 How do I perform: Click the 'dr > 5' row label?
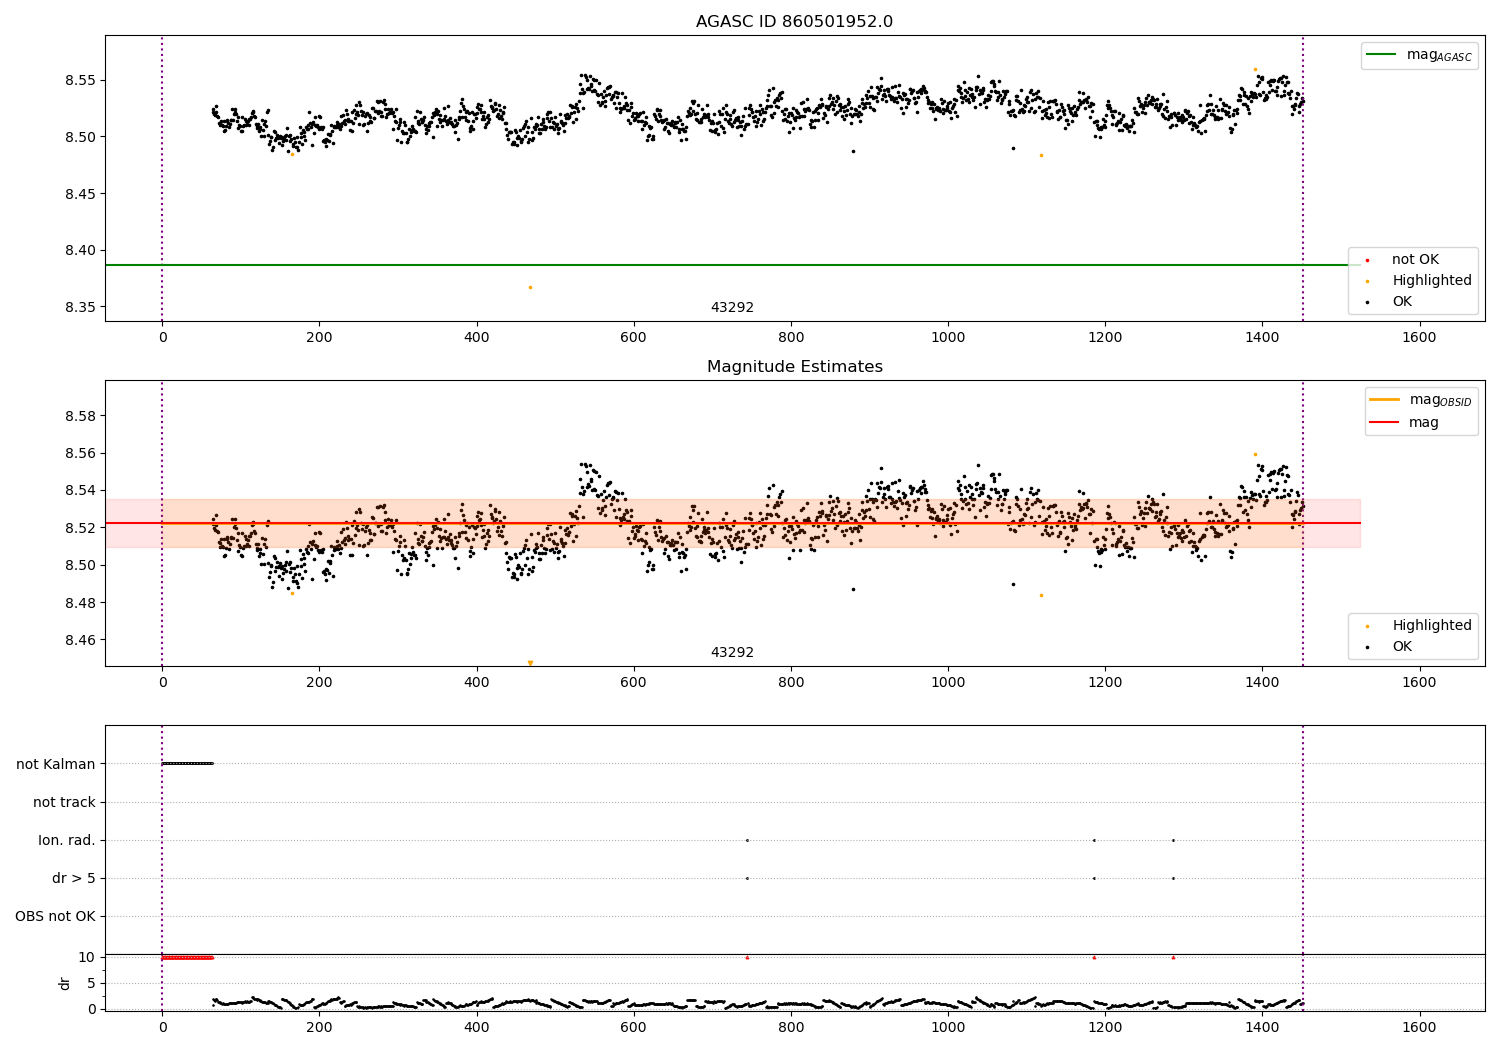click(74, 878)
